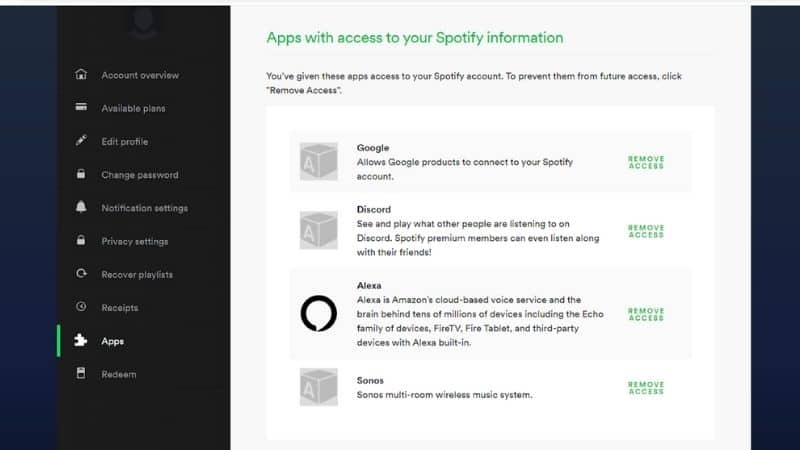This screenshot has height=450, width=800.
Task: Select the Apps sidebar item
Action: (112, 341)
